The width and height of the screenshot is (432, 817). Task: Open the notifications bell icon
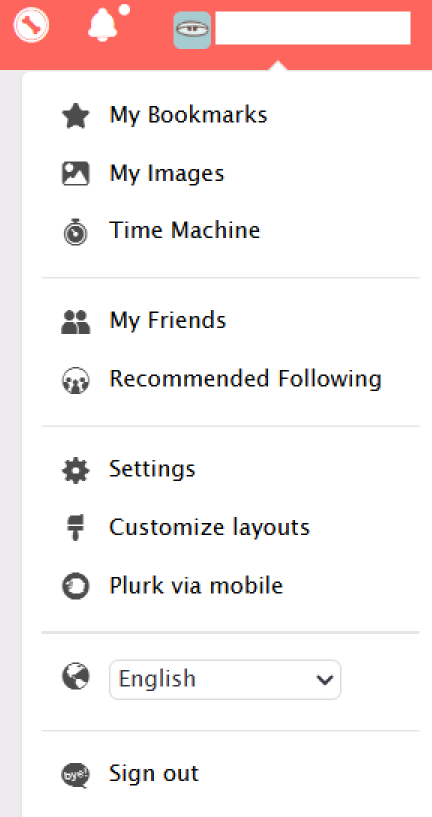click(102, 24)
